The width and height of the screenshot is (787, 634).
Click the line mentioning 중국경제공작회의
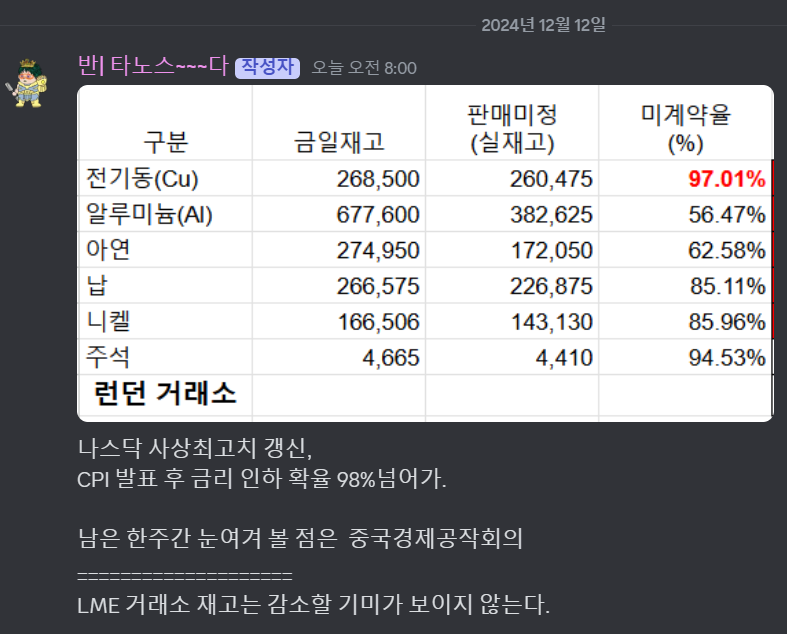tap(300, 538)
